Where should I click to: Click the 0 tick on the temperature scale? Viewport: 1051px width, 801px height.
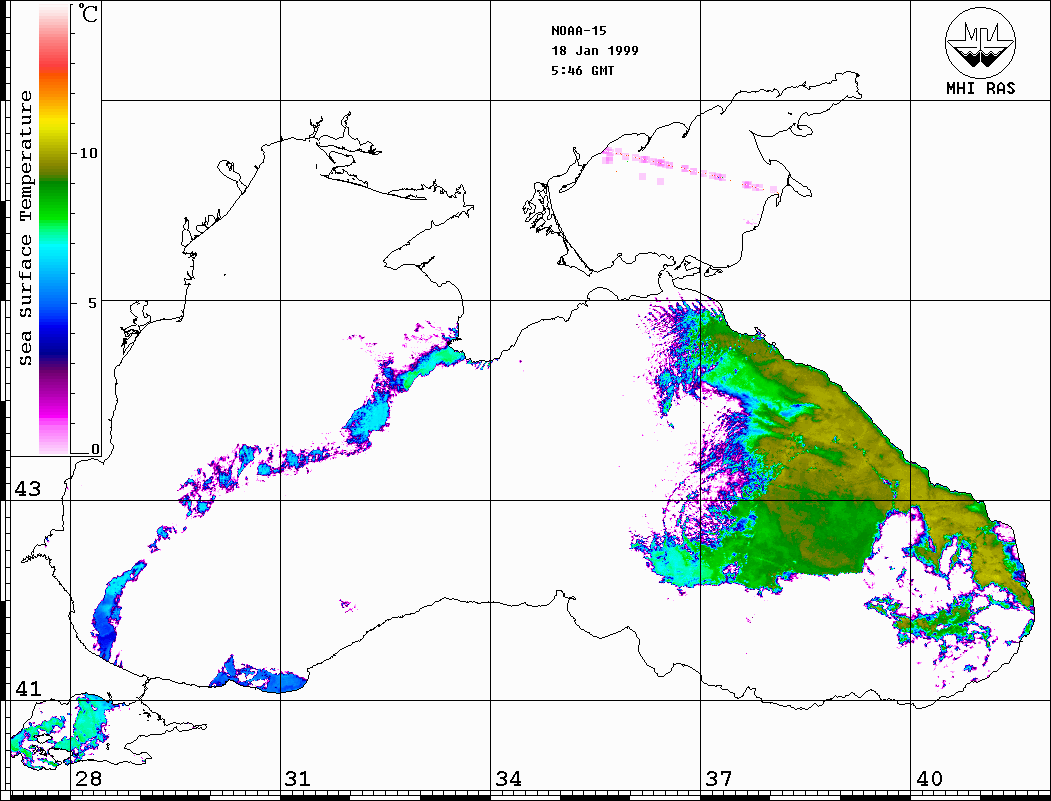(95, 448)
